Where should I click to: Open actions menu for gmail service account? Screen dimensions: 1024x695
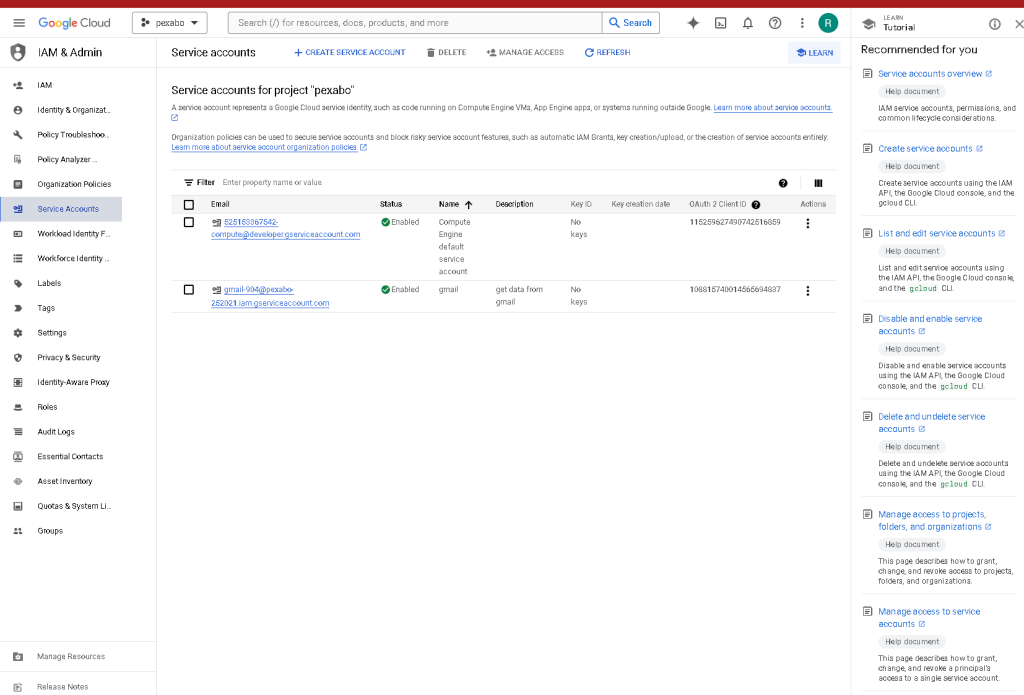808,291
